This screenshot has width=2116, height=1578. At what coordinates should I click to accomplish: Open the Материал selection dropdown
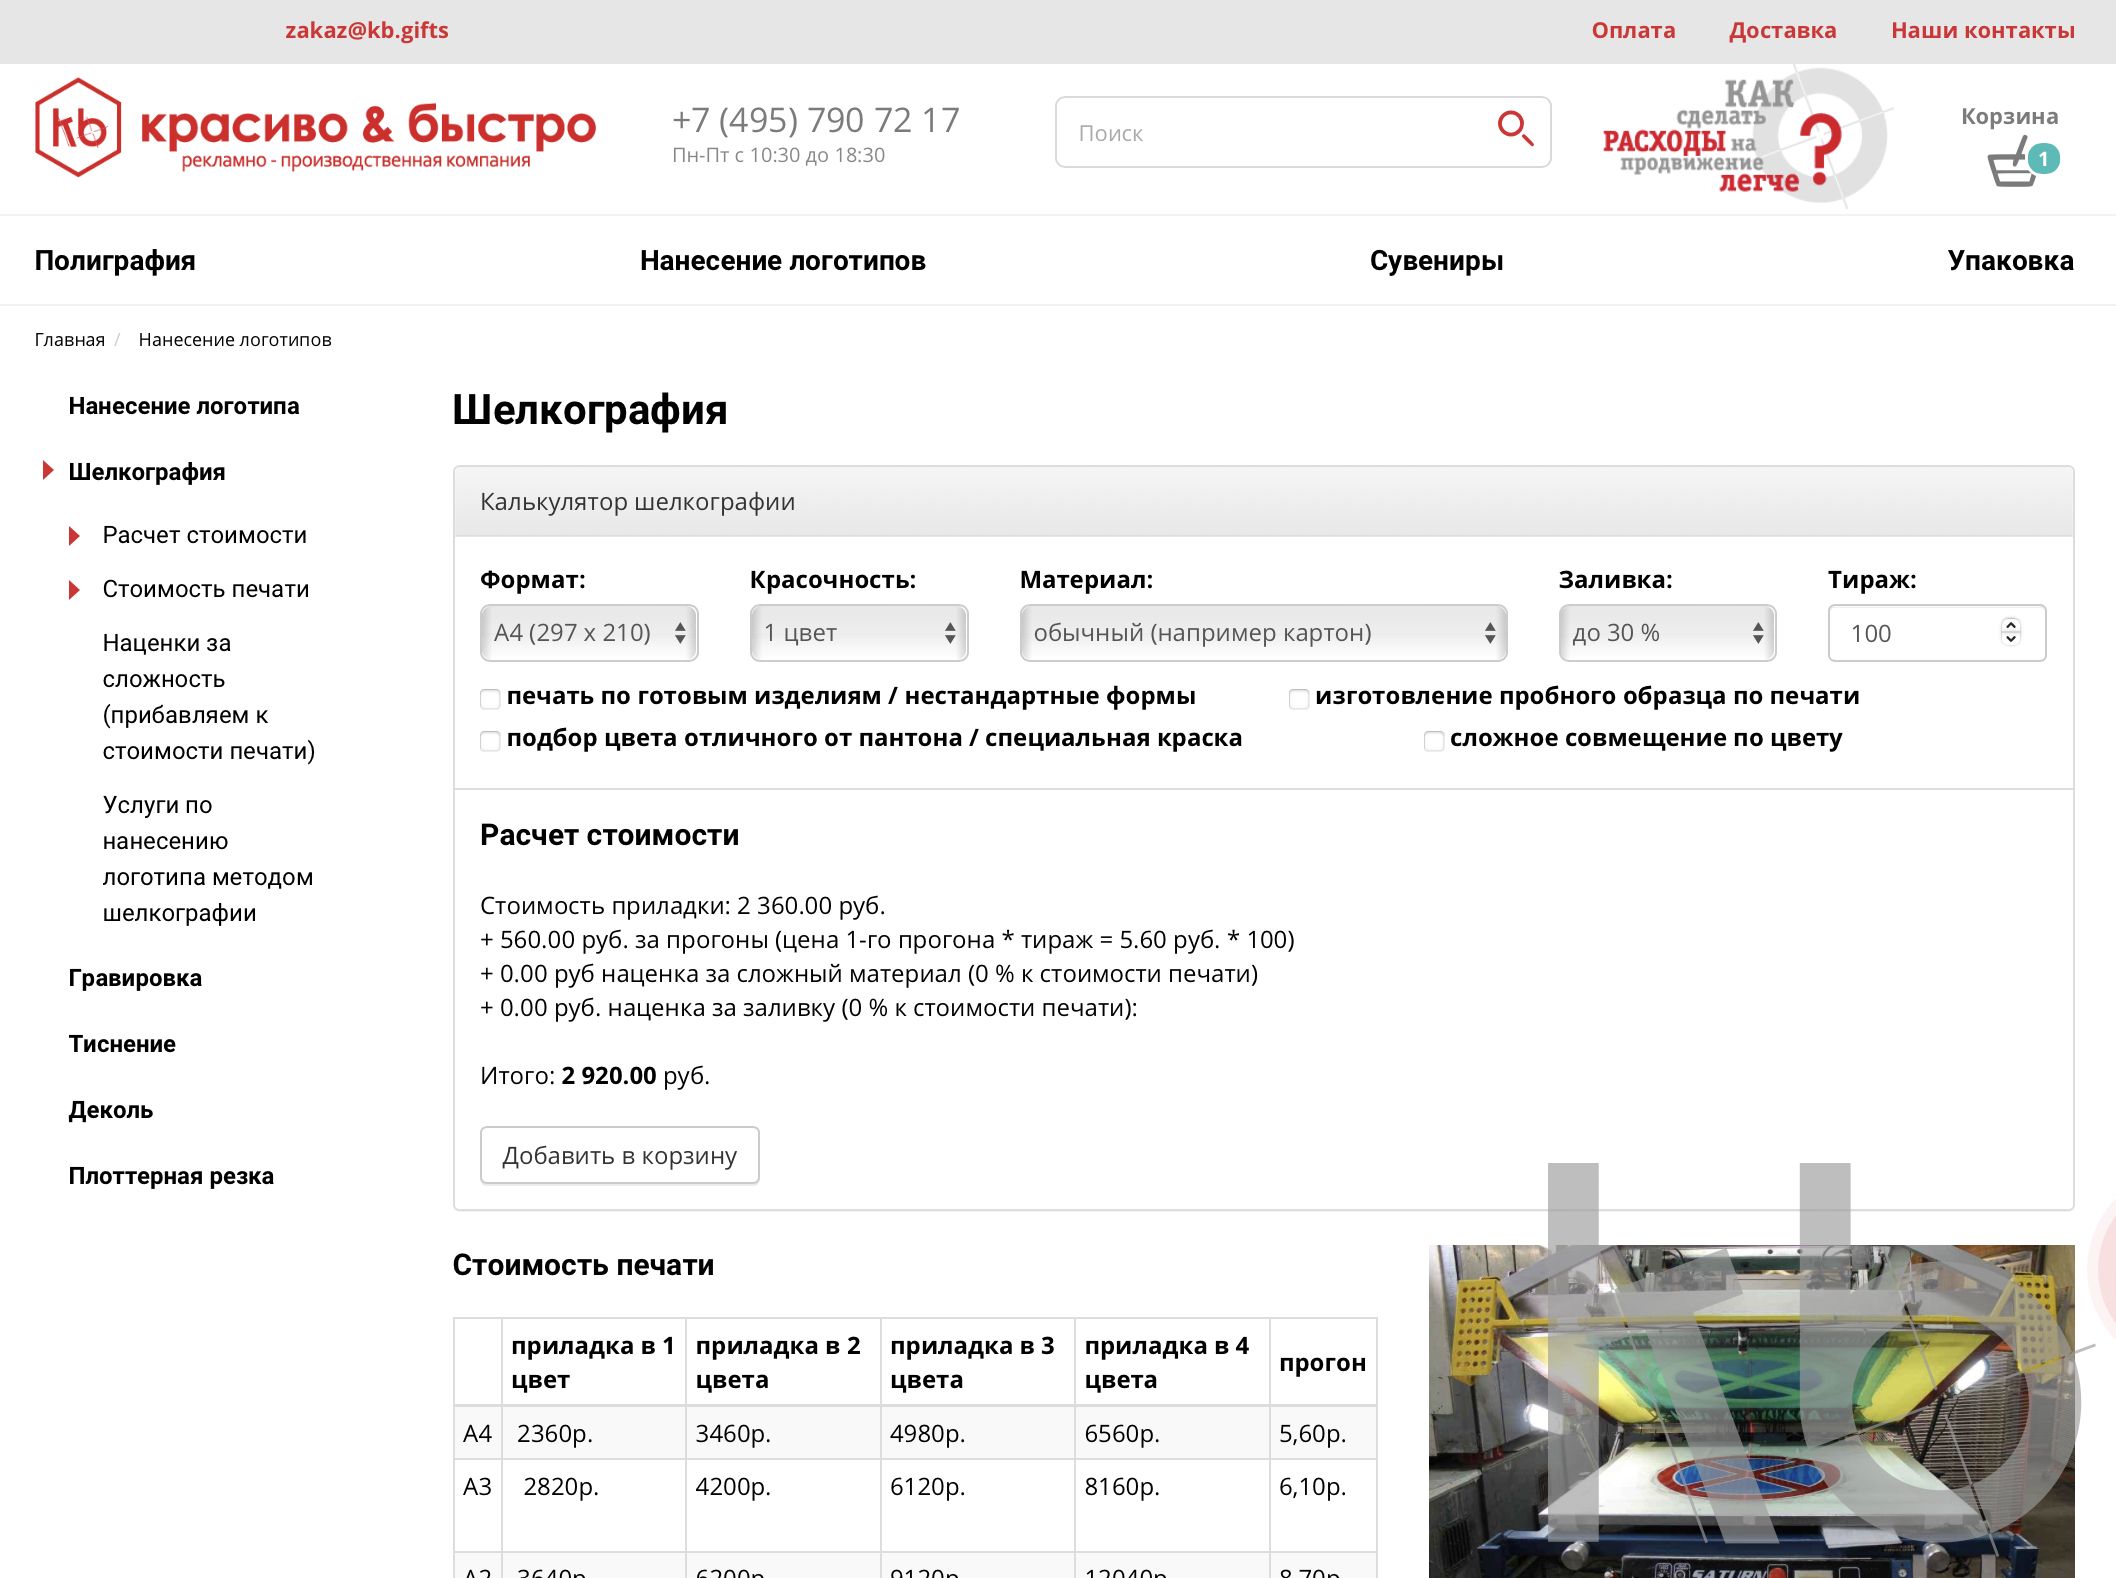(x=1262, y=633)
